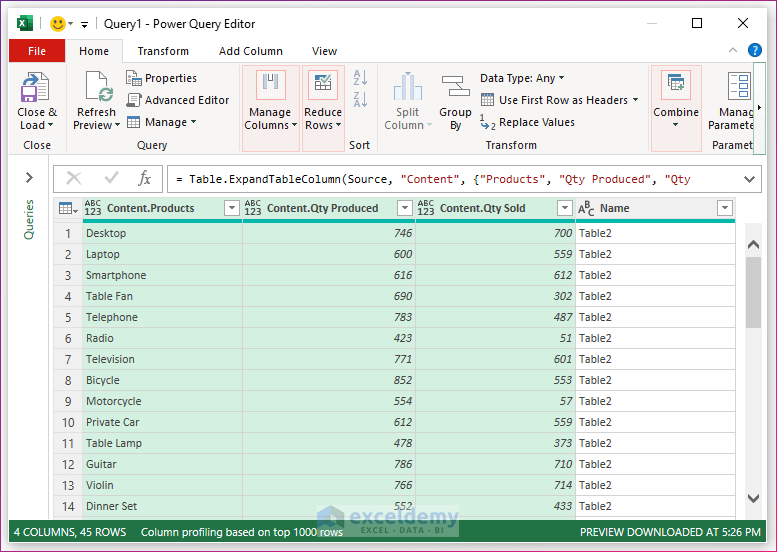The width and height of the screenshot is (777, 552).
Task: Open the Data Type: Any dropdown
Action: coord(522,78)
